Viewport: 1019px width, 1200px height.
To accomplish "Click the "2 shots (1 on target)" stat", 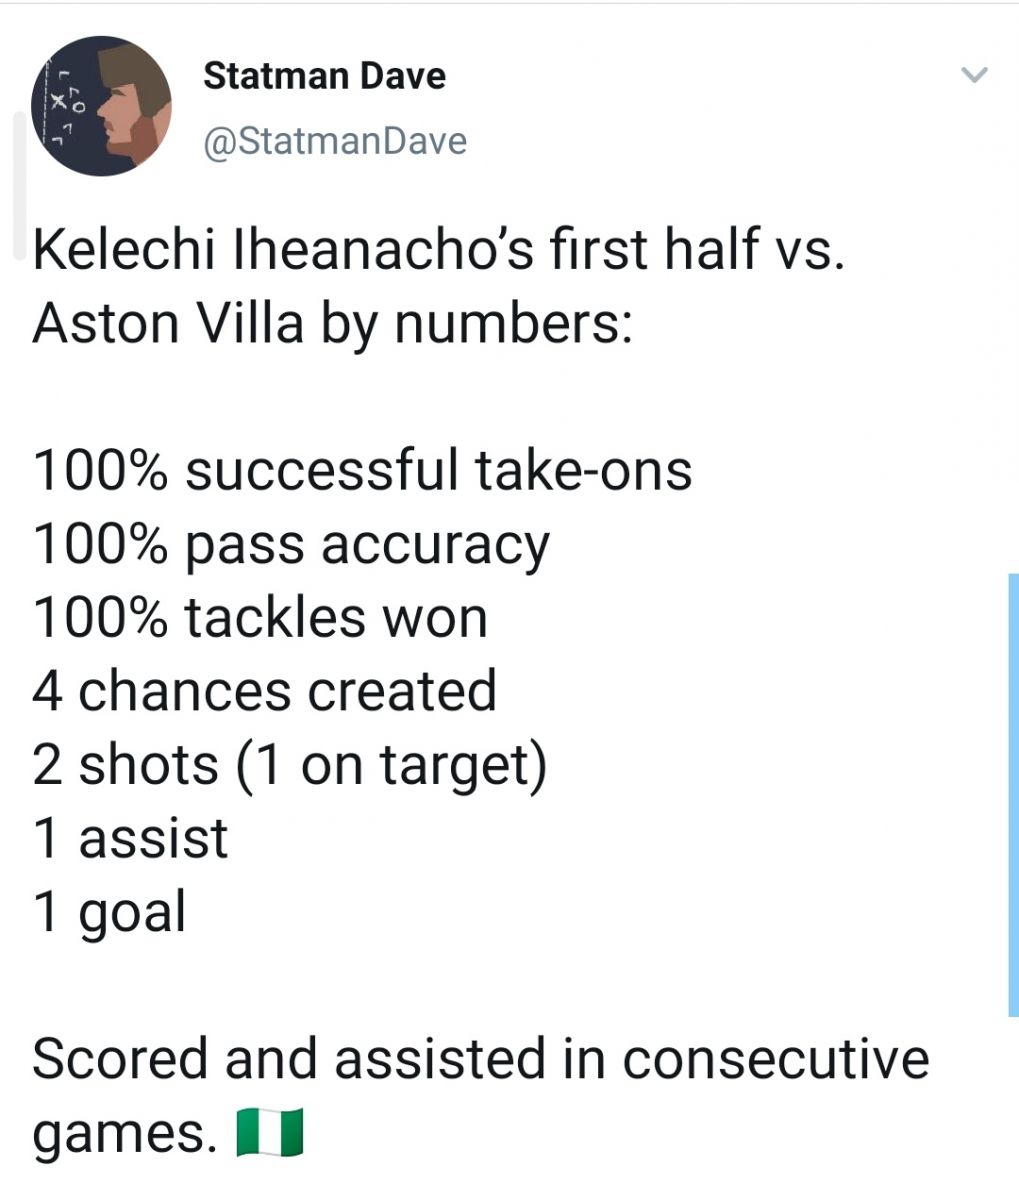I will (290, 766).
